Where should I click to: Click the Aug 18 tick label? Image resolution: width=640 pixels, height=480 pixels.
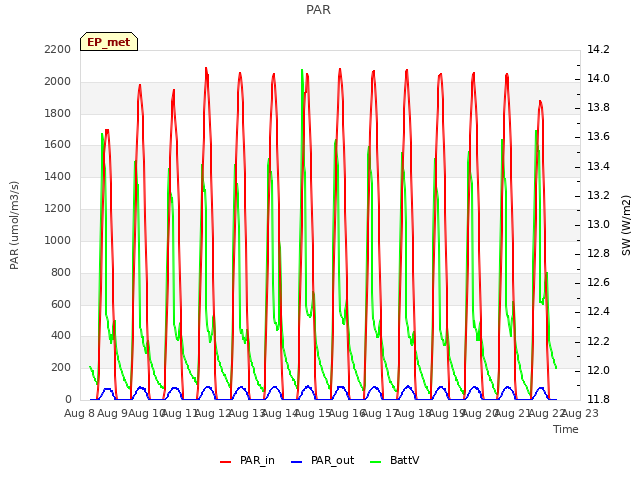413,413
